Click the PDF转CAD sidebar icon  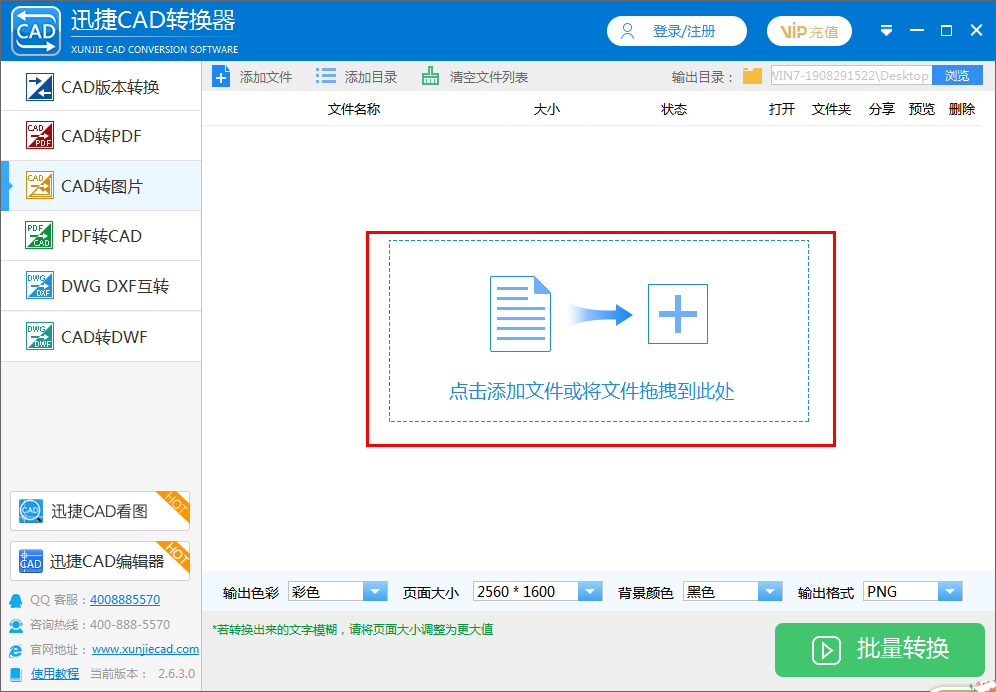pyautogui.click(x=40, y=236)
